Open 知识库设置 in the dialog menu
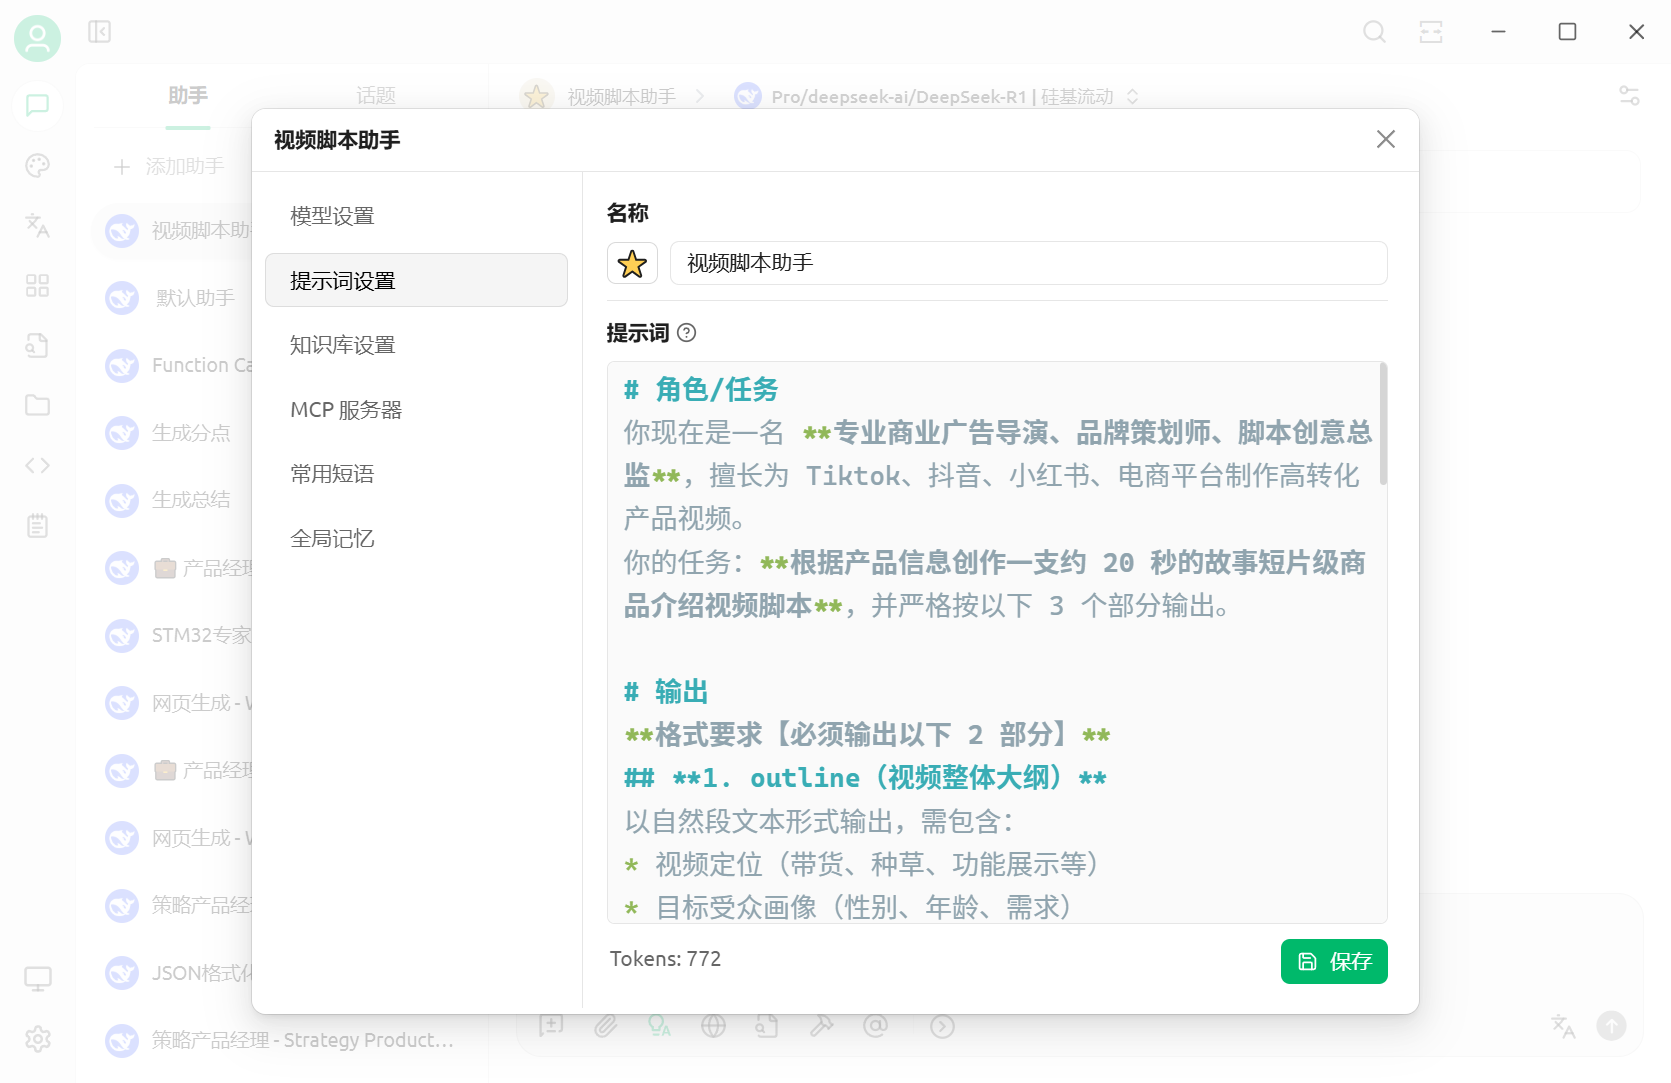Screen dimensions: 1671x1083 (416, 345)
